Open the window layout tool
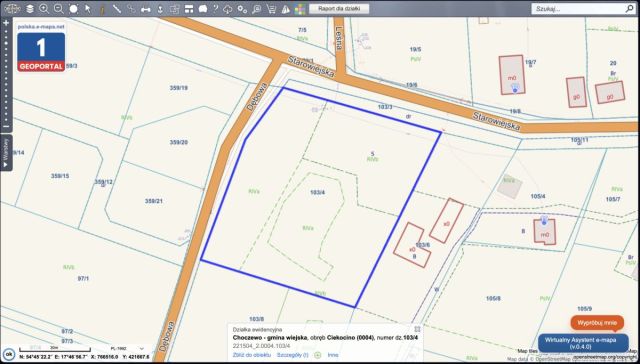640x364 pixels. click(189, 9)
